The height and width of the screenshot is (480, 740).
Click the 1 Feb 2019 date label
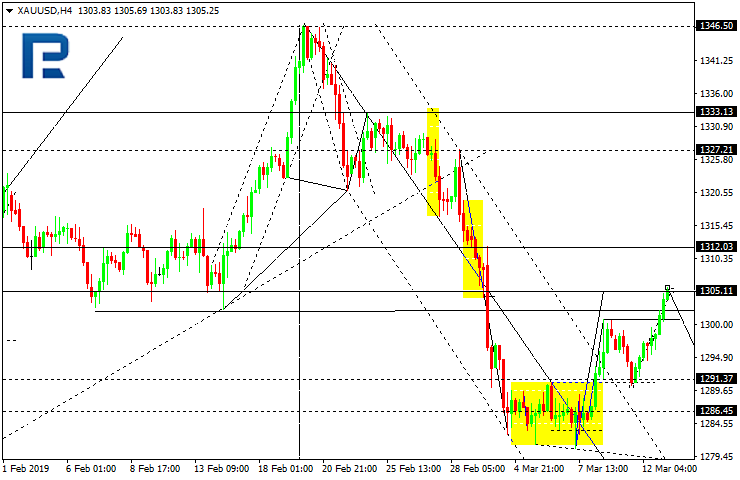coord(25,469)
